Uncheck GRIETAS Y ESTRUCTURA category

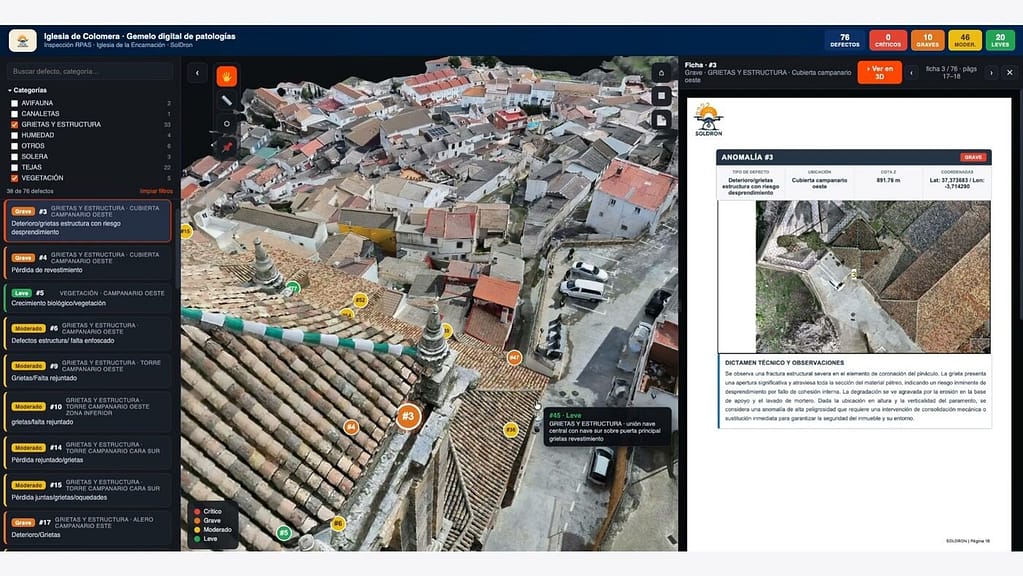point(14,125)
